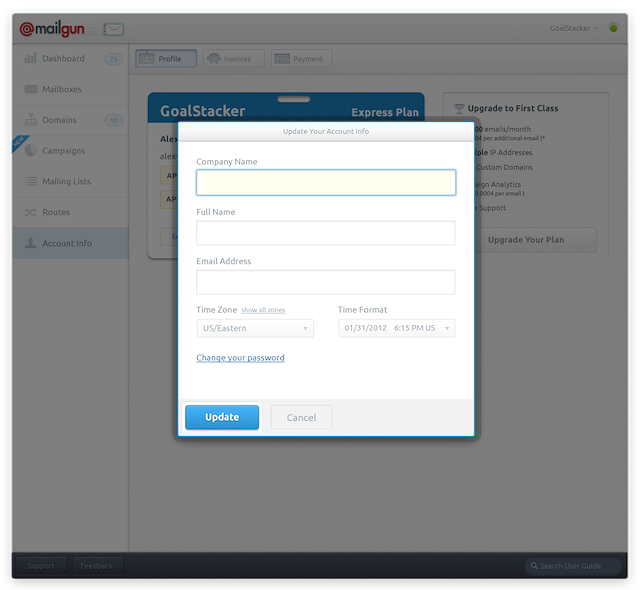Viewport: 640px width, 590px height.
Task: Click the envelope icon beside the logo
Action: pos(114,29)
